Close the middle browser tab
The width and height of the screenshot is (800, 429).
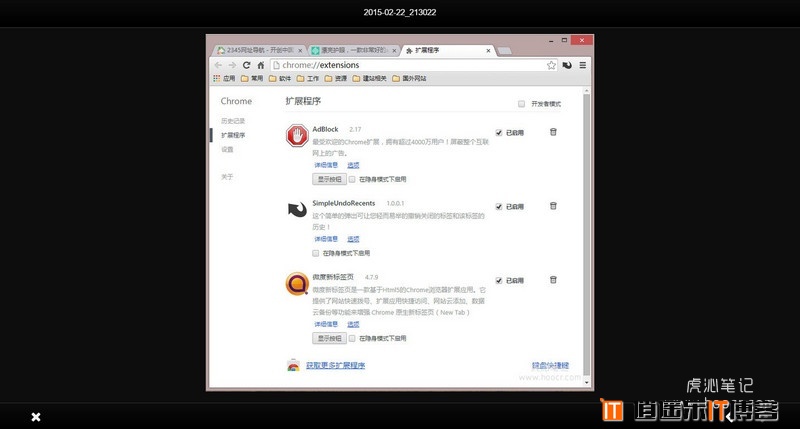[x=394, y=51]
